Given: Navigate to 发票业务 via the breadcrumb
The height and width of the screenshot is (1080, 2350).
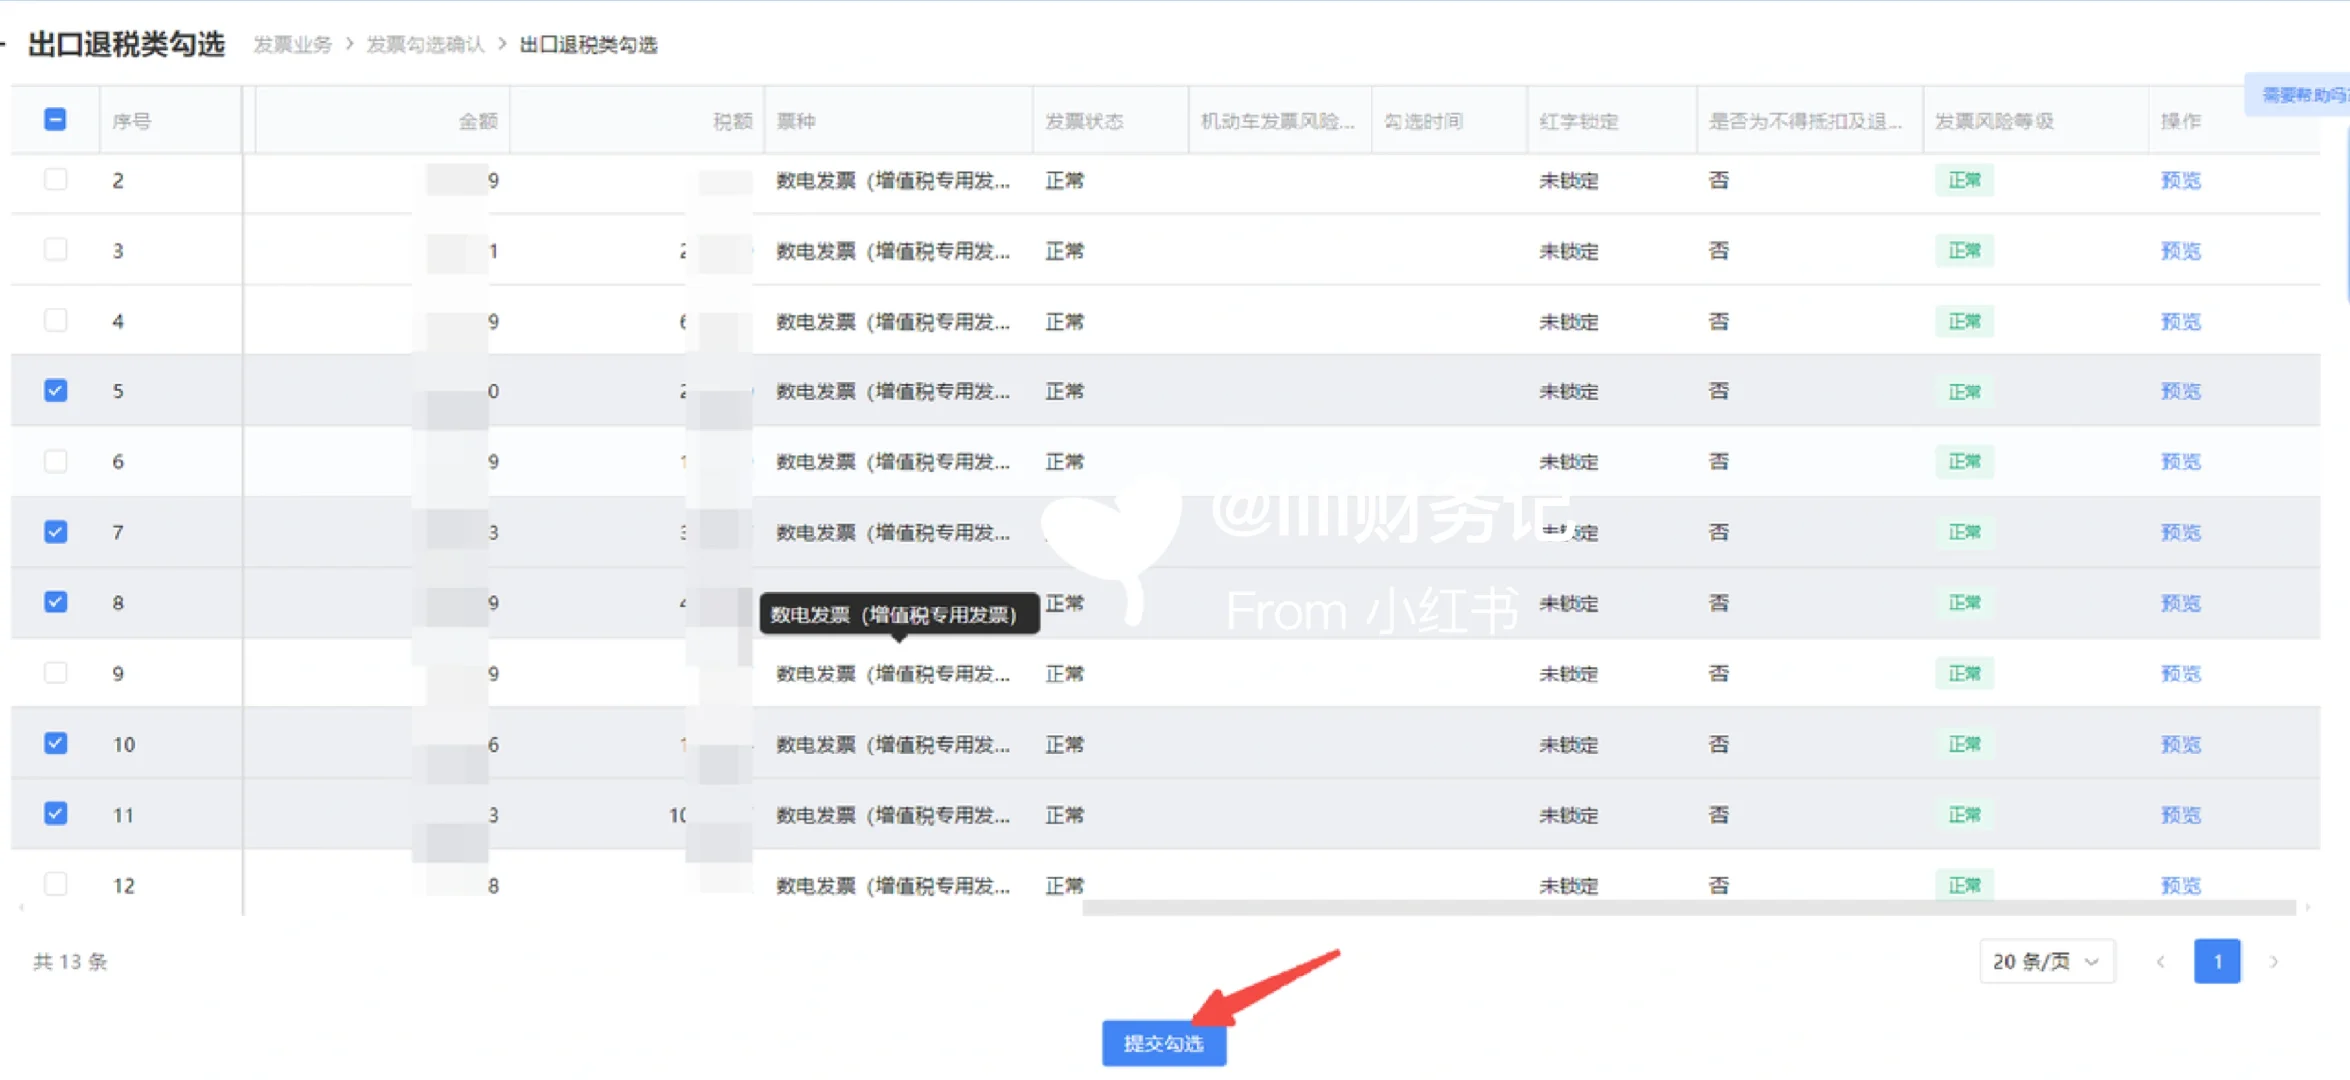Looking at the screenshot, I should pos(291,45).
